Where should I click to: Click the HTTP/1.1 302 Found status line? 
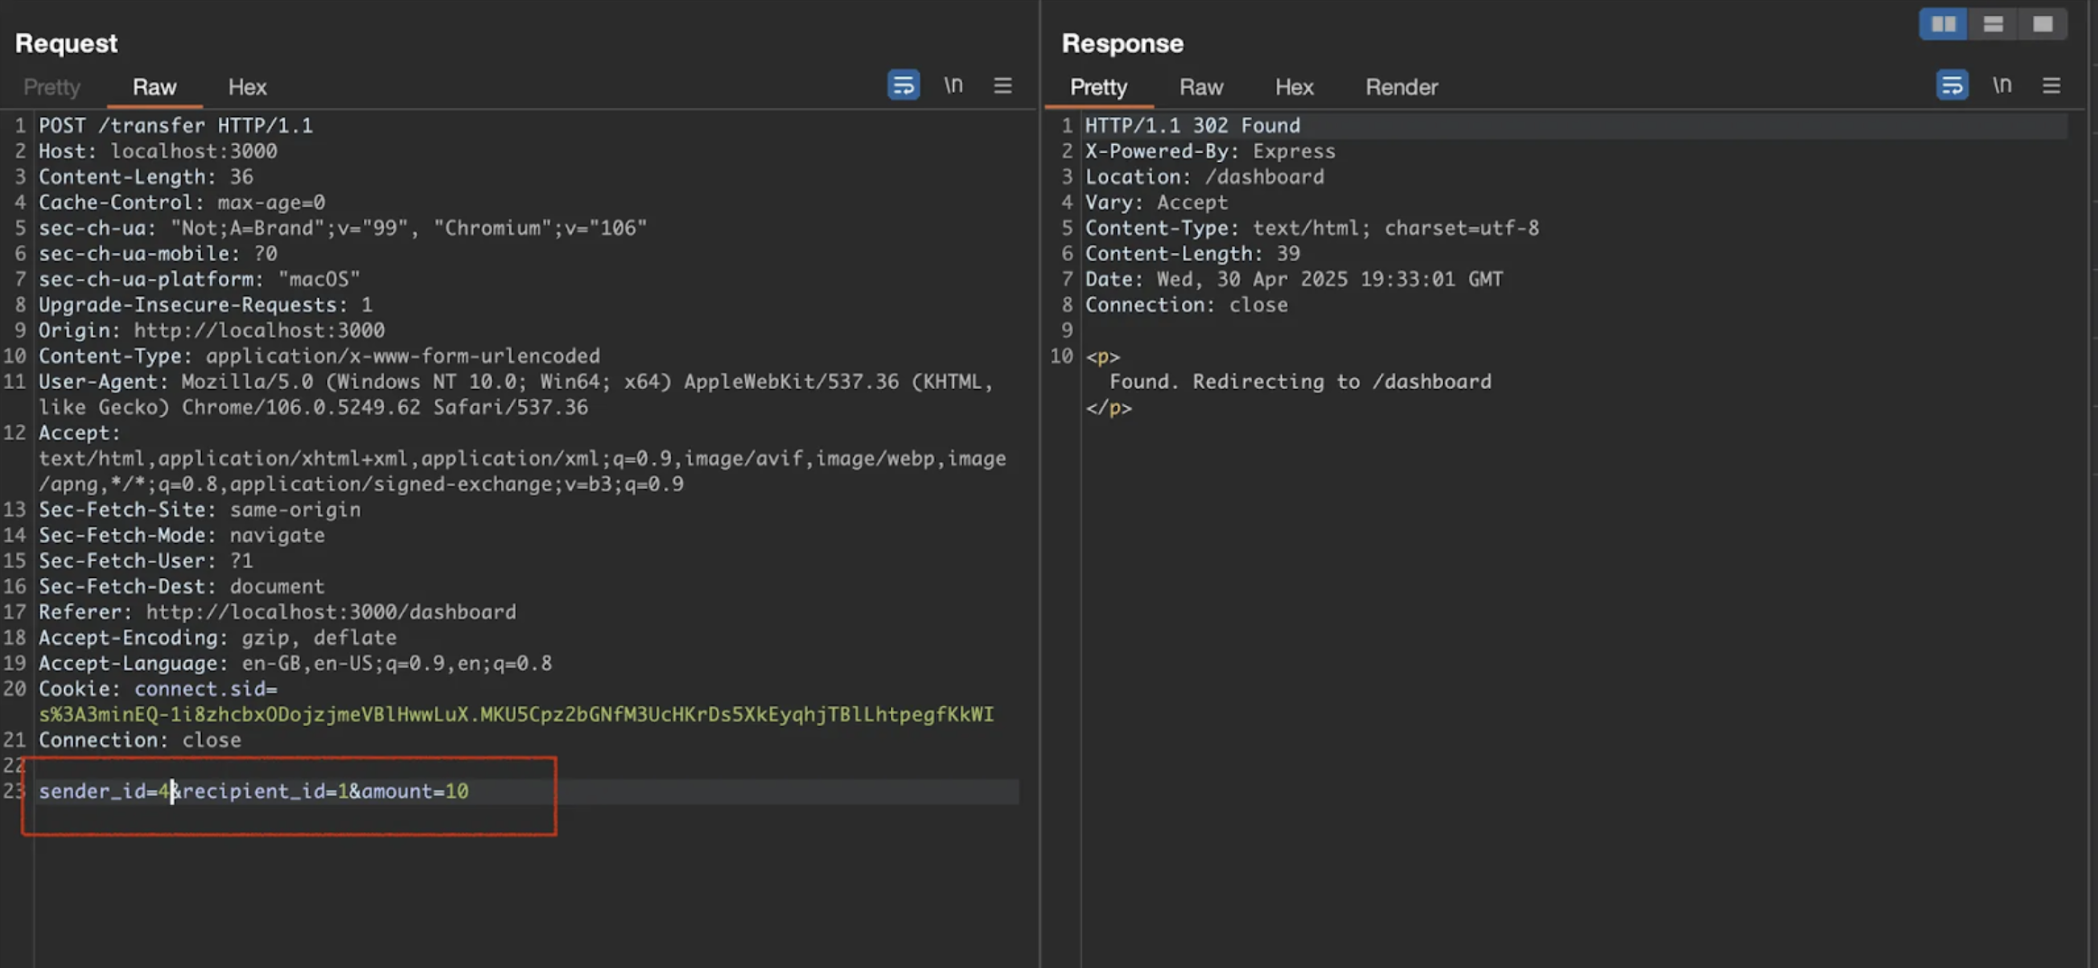(x=1193, y=126)
